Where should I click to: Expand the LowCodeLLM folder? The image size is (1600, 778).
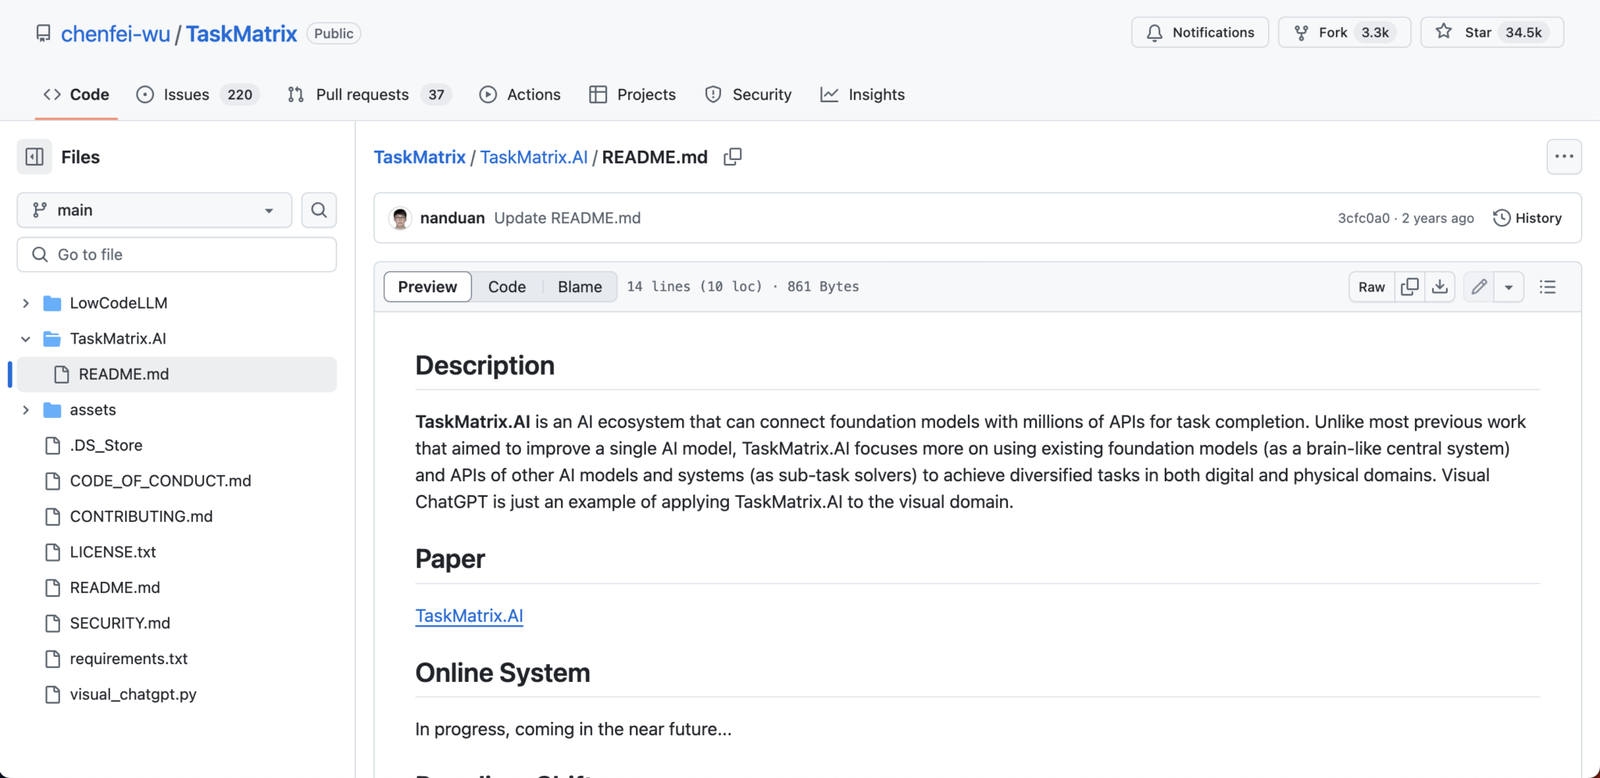pyautogui.click(x=26, y=303)
